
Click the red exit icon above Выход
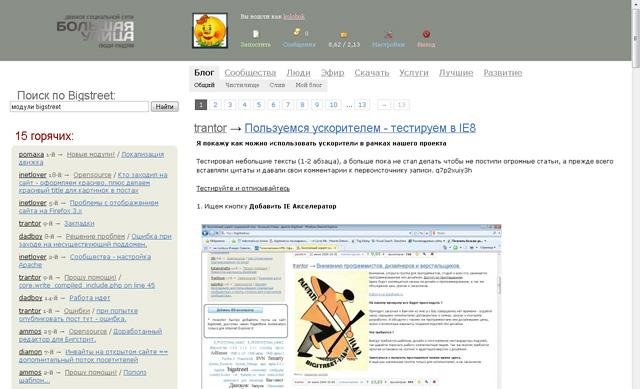click(426, 34)
